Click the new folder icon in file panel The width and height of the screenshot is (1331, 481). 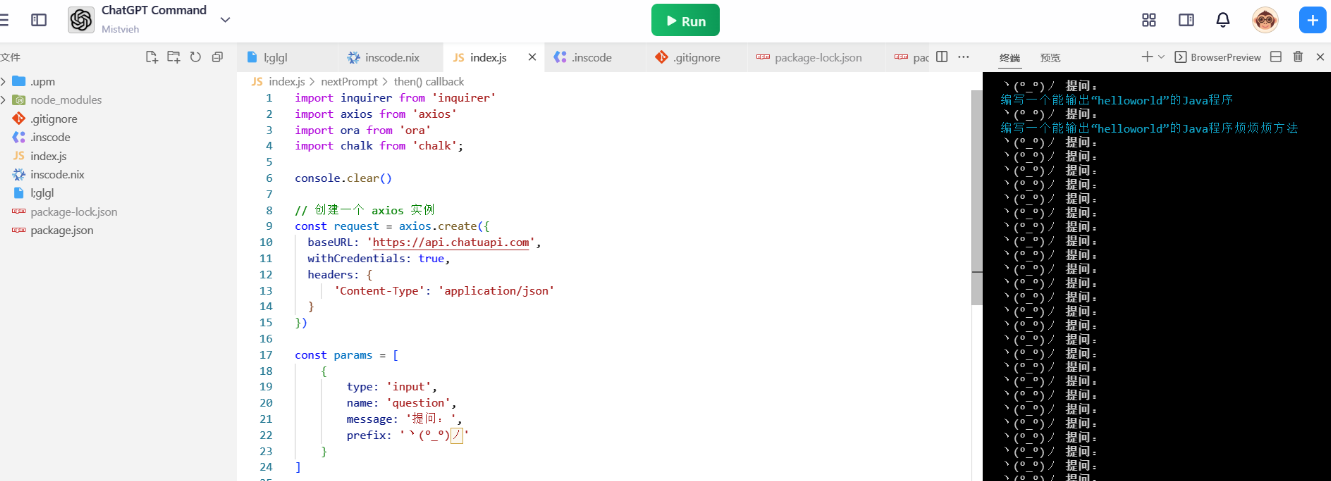click(x=174, y=57)
